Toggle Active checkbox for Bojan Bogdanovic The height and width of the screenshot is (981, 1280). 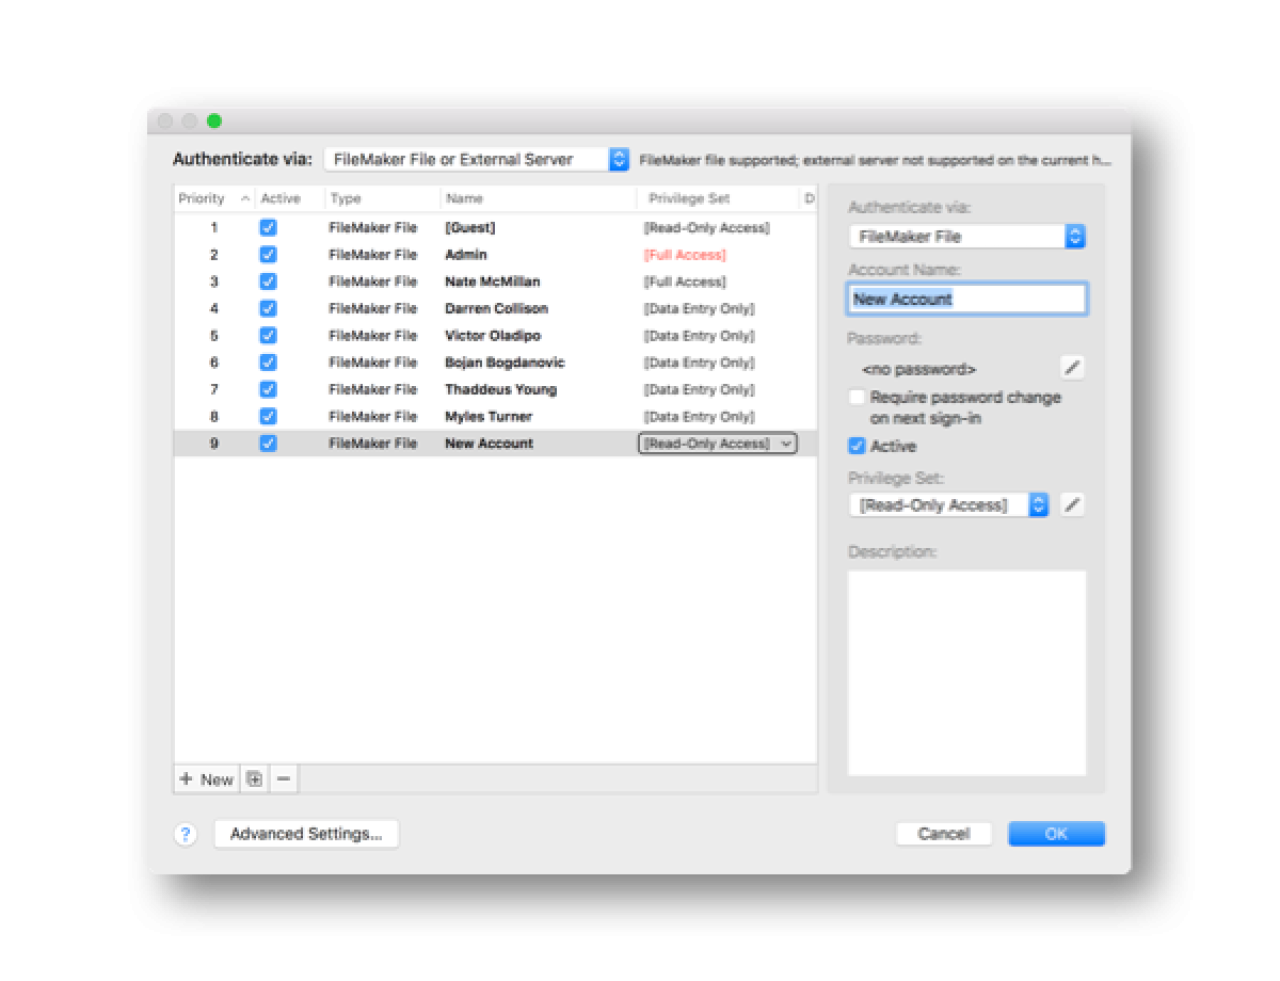tap(268, 363)
